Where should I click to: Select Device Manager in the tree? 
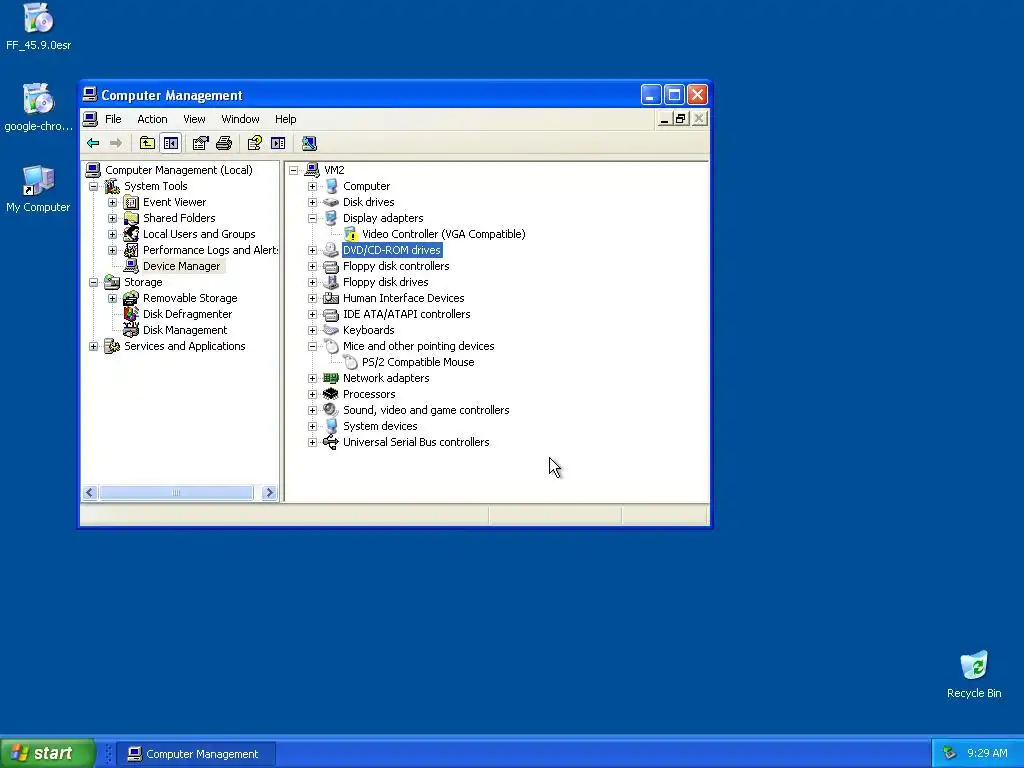pos(182,266)
